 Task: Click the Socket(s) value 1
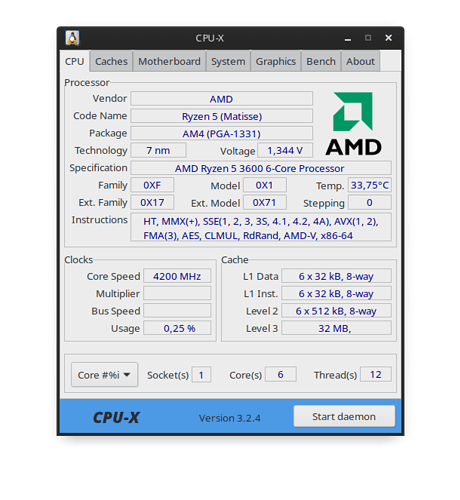(201, 375)
